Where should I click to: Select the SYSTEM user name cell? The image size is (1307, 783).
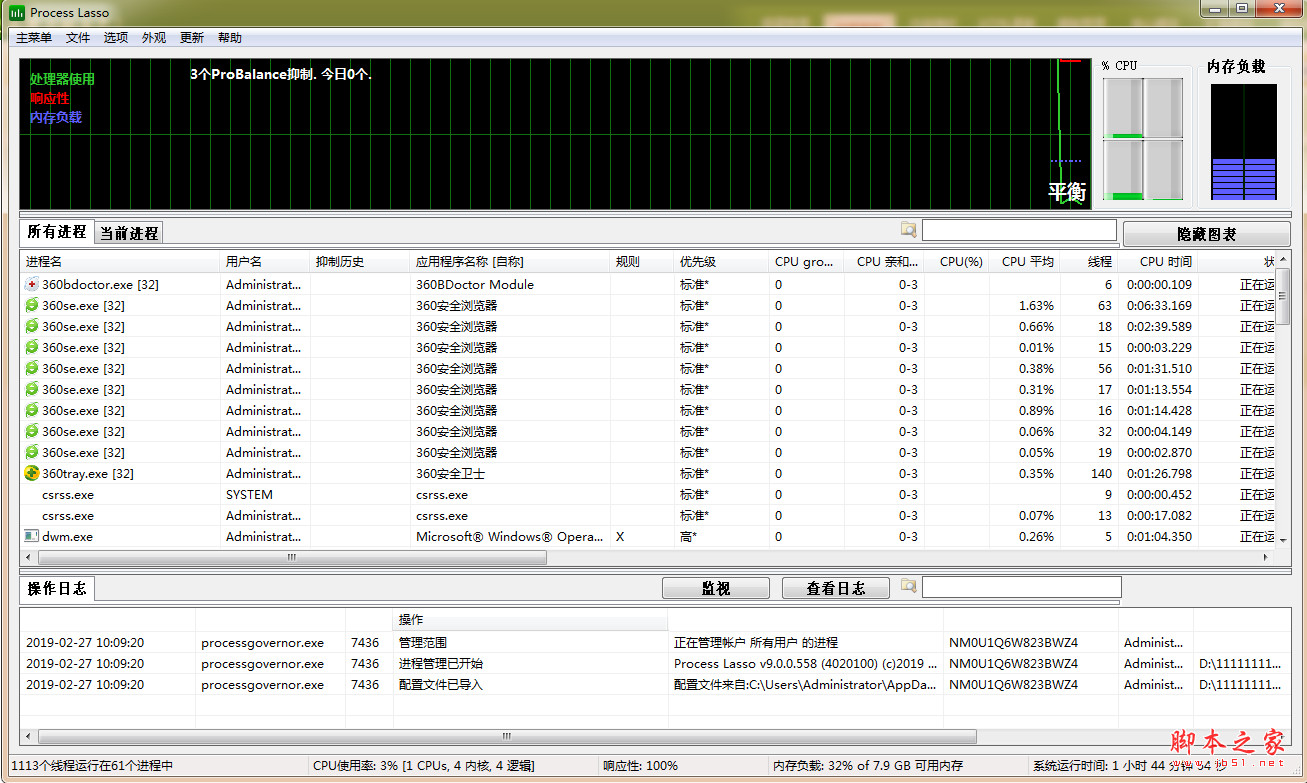tap(249, 494)
